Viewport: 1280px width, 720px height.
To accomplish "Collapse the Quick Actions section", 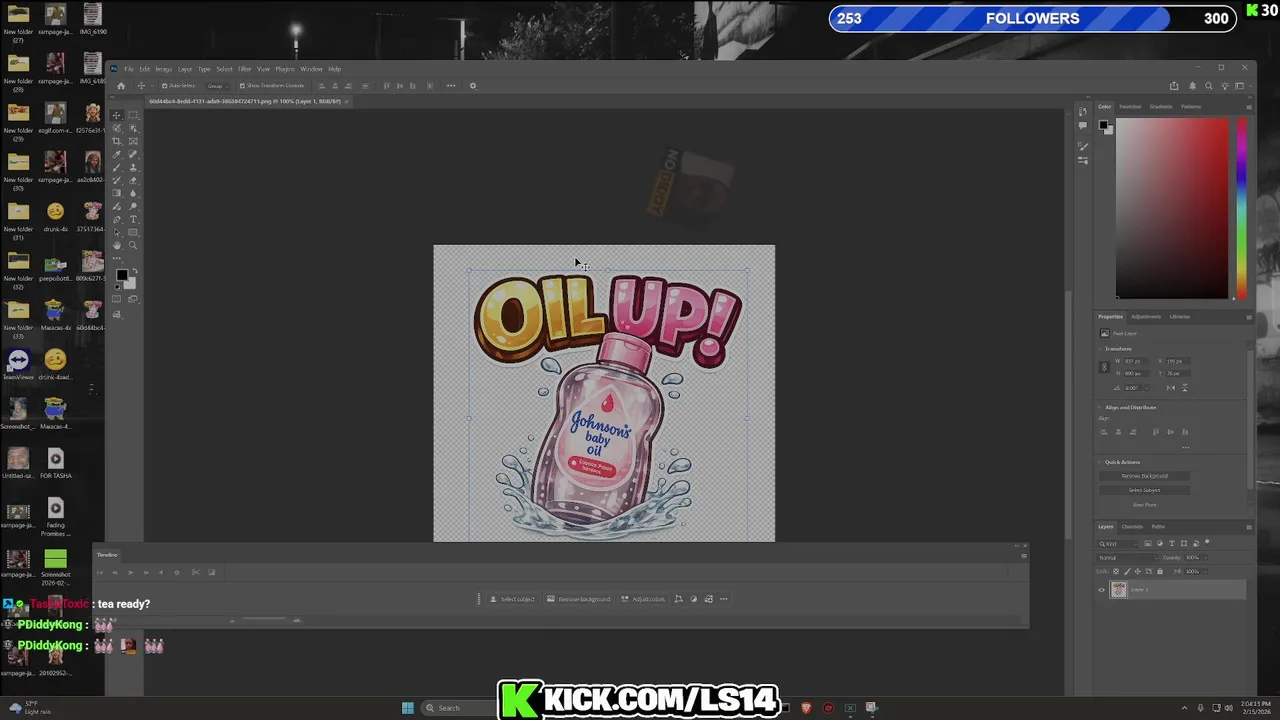I will click(x=1099, y=462).
